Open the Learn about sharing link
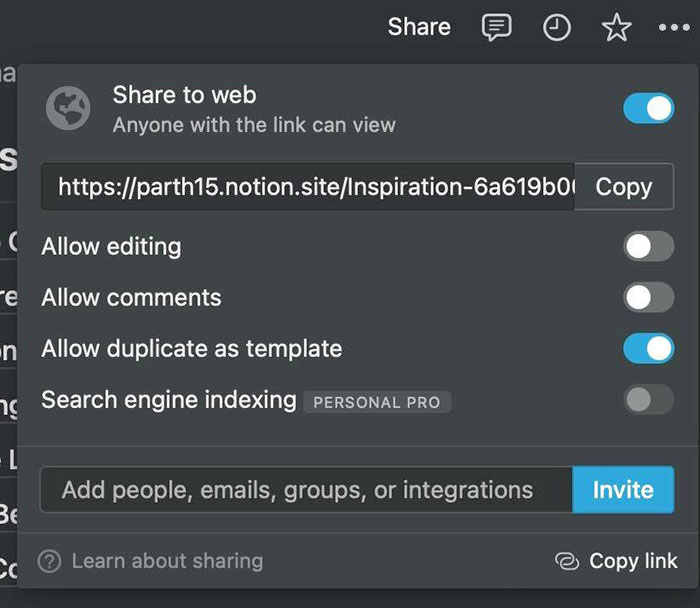The image size is (700, 608). (167, 561)
